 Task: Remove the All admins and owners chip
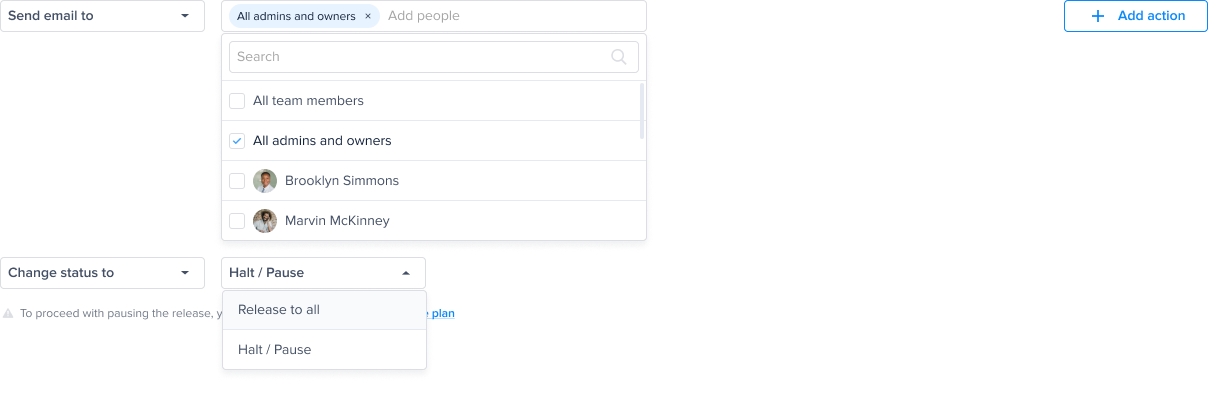pos(368,16)
